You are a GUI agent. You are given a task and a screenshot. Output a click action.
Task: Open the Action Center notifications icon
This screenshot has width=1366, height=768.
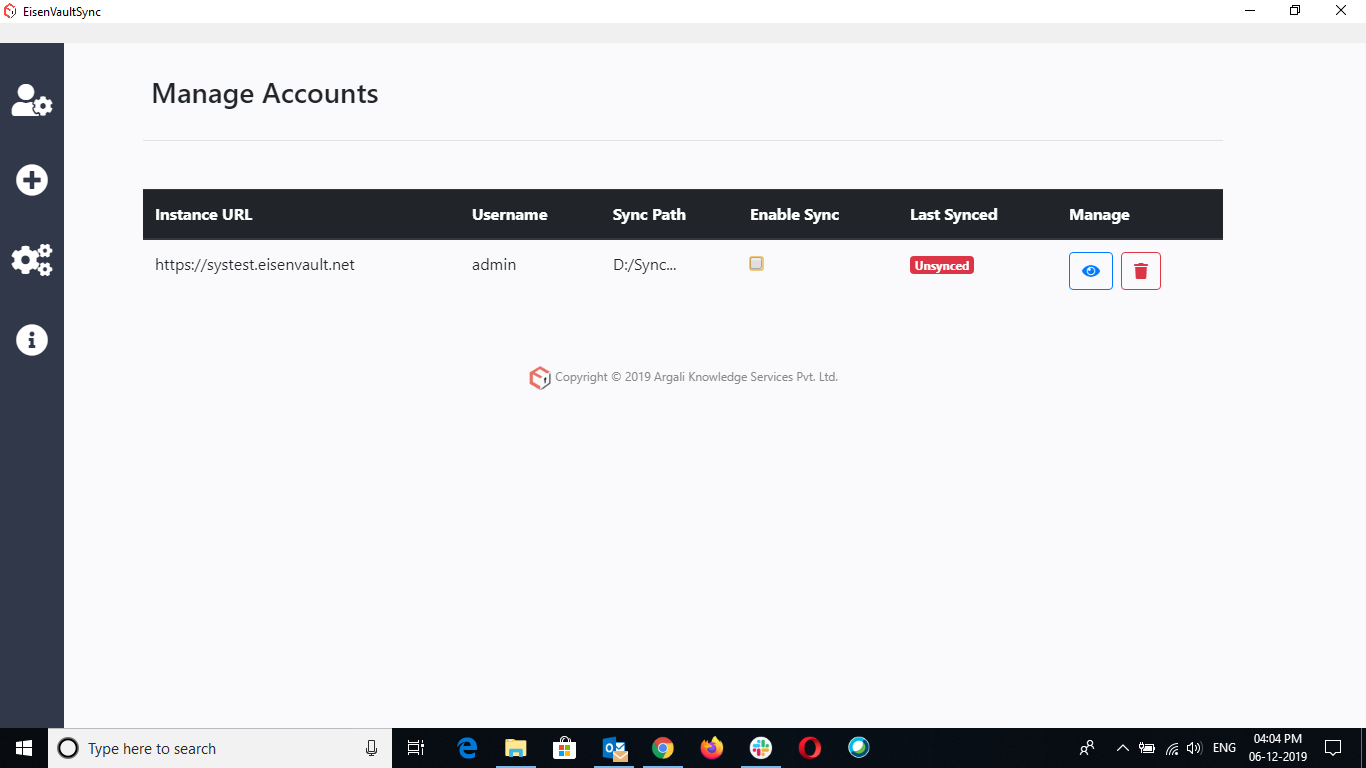click(x=1332, y=748)
